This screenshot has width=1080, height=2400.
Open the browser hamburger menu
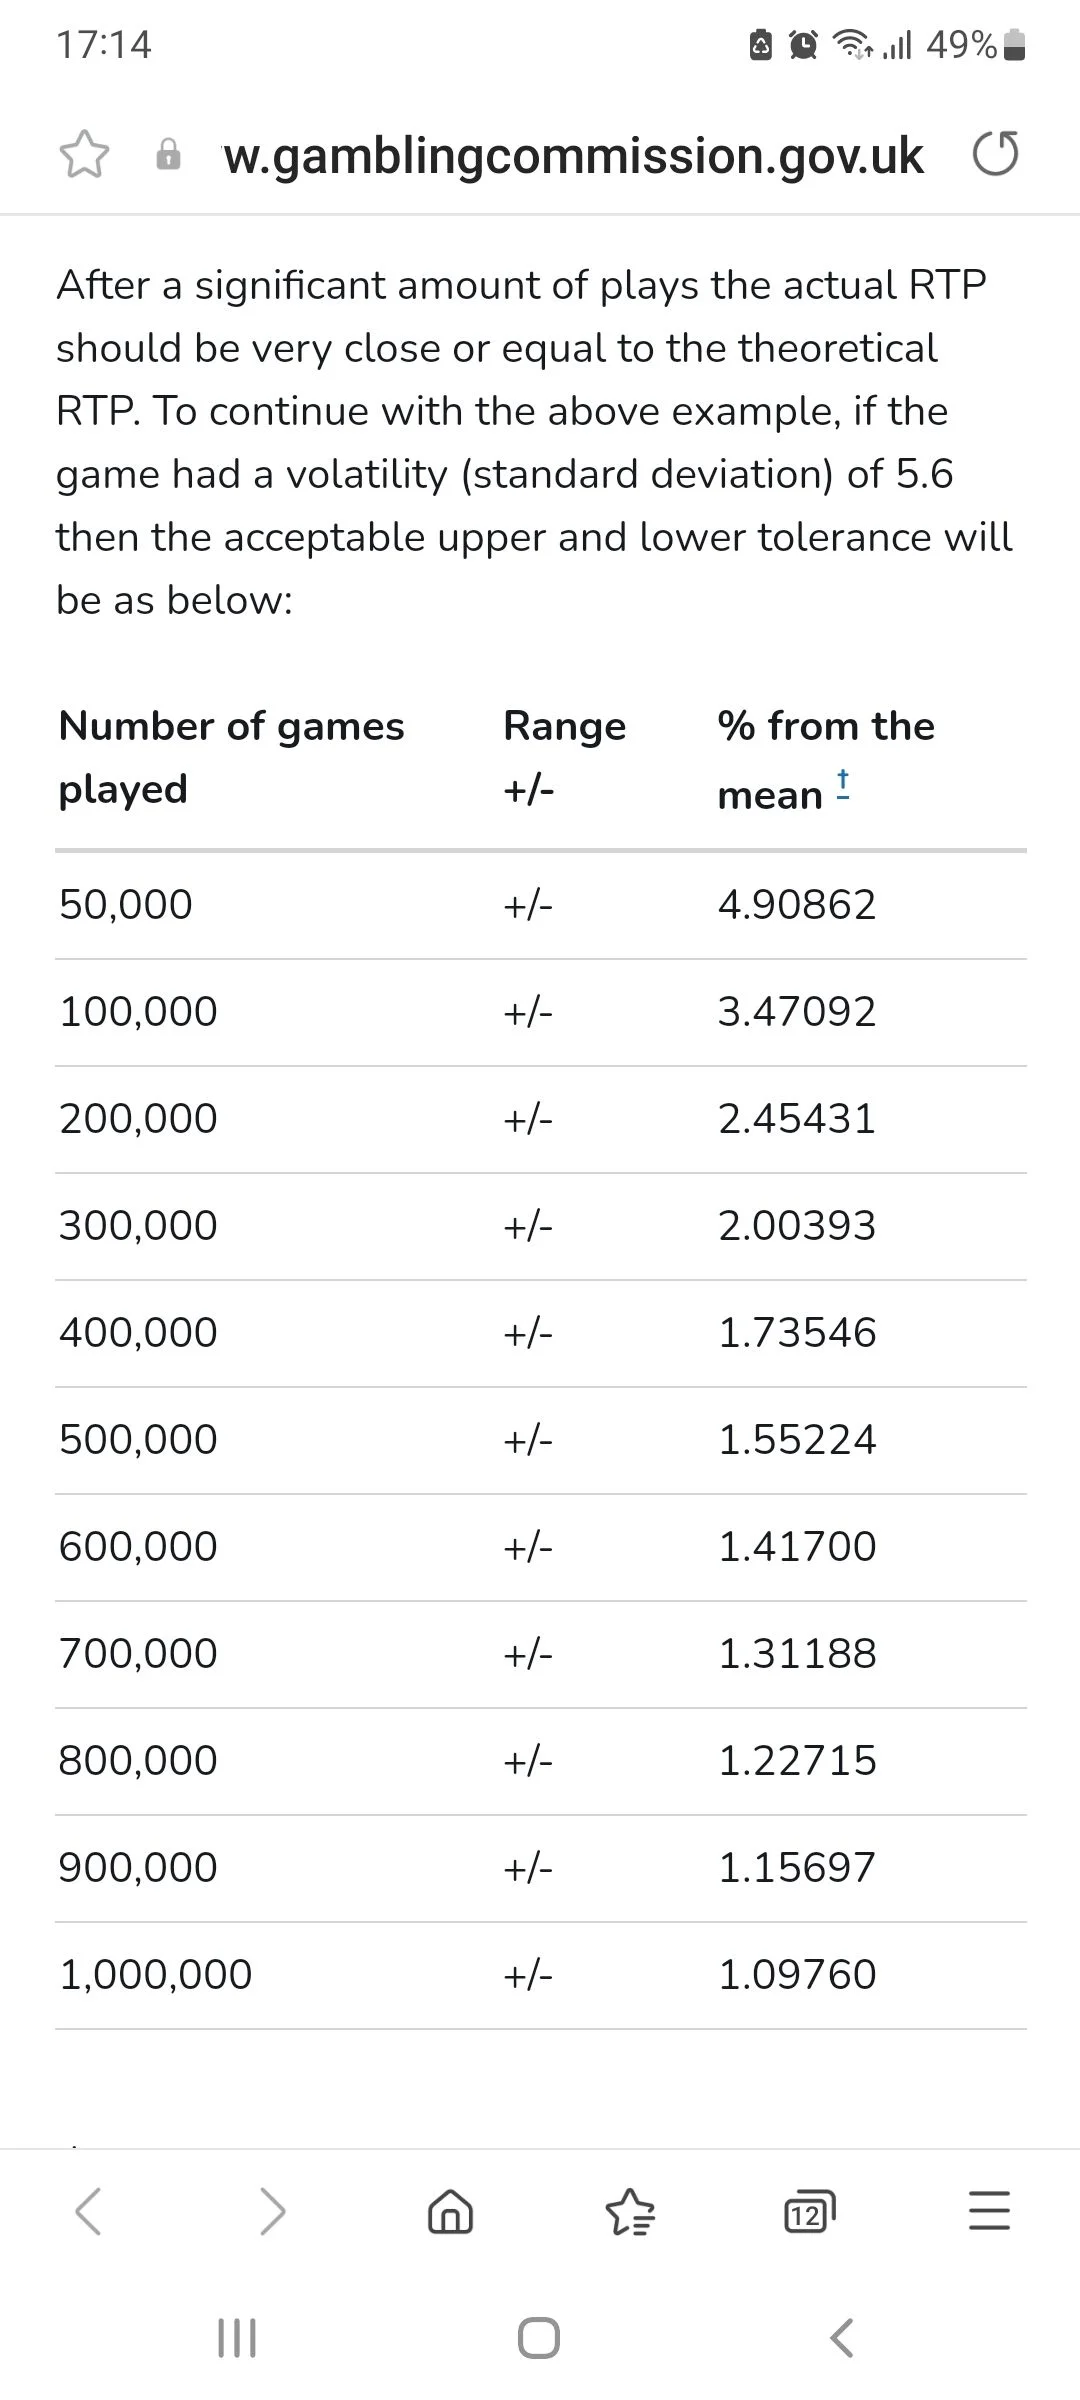pyautogui.click(x=990, y=2211)
